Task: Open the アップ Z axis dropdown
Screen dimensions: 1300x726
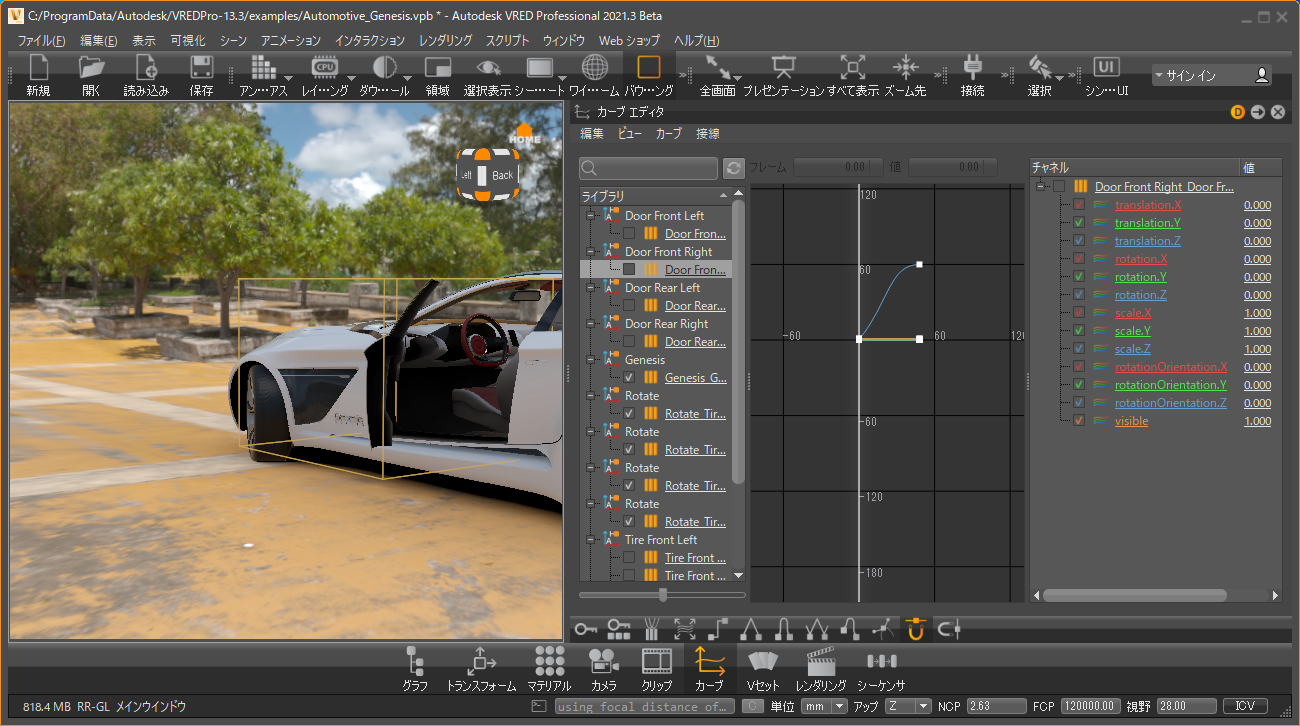Action: click(x=908, y=706)
